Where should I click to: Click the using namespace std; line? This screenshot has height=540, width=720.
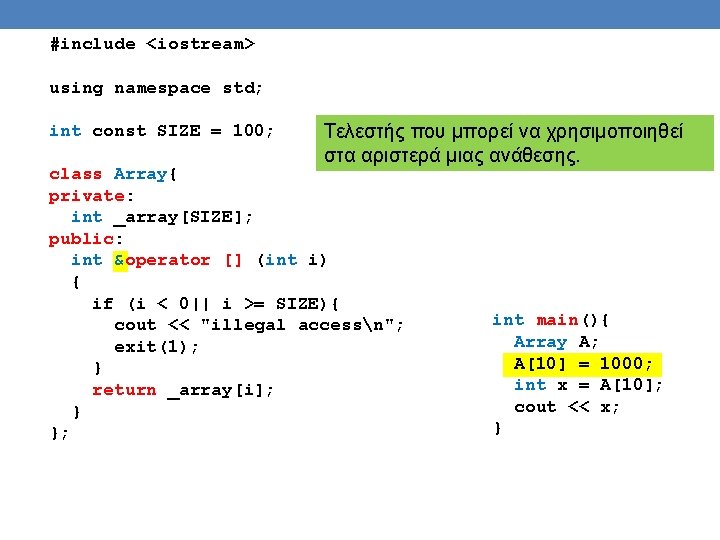tap(156, 88)
